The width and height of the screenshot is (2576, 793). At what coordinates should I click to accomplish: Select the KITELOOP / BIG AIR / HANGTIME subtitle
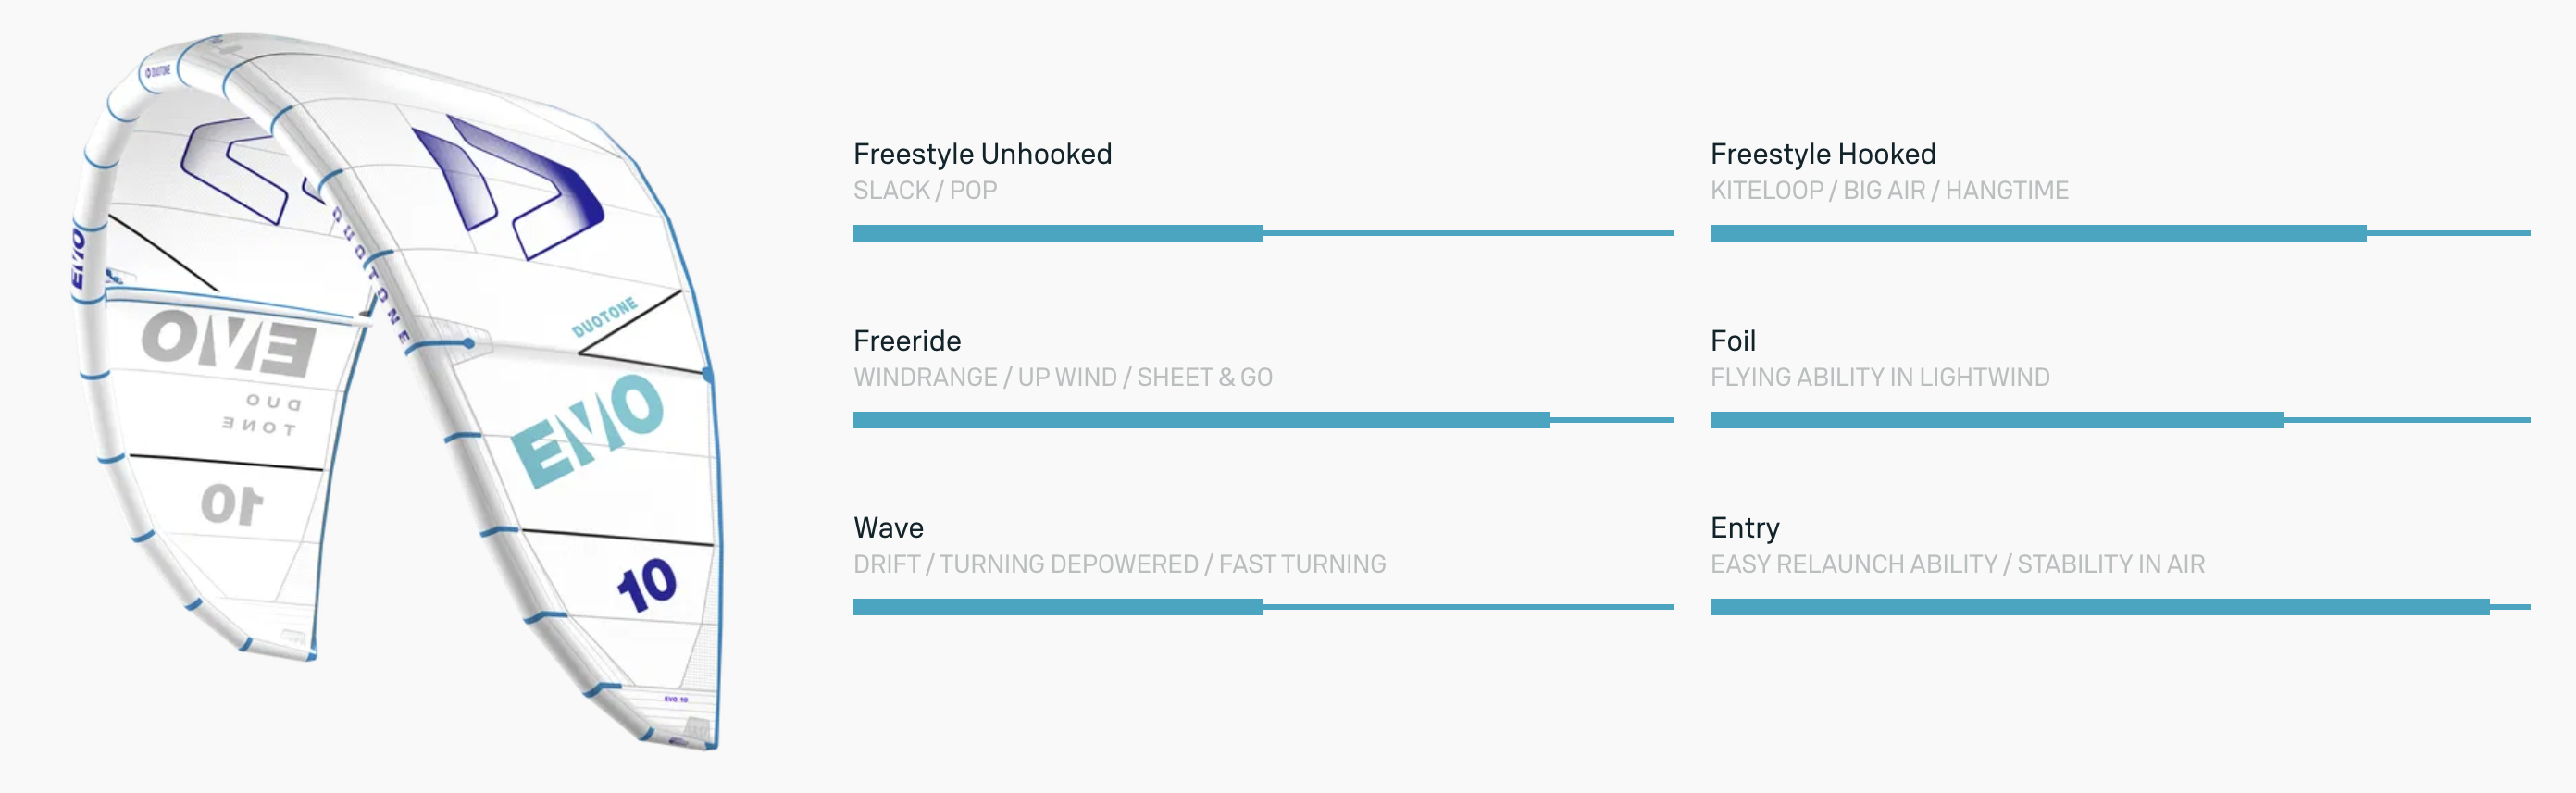[1889, 190]
